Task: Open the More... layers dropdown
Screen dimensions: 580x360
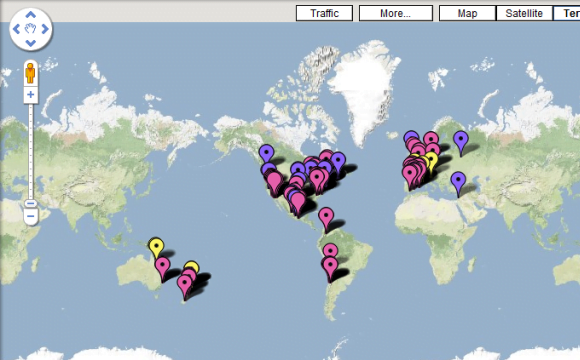Action: 396,13
